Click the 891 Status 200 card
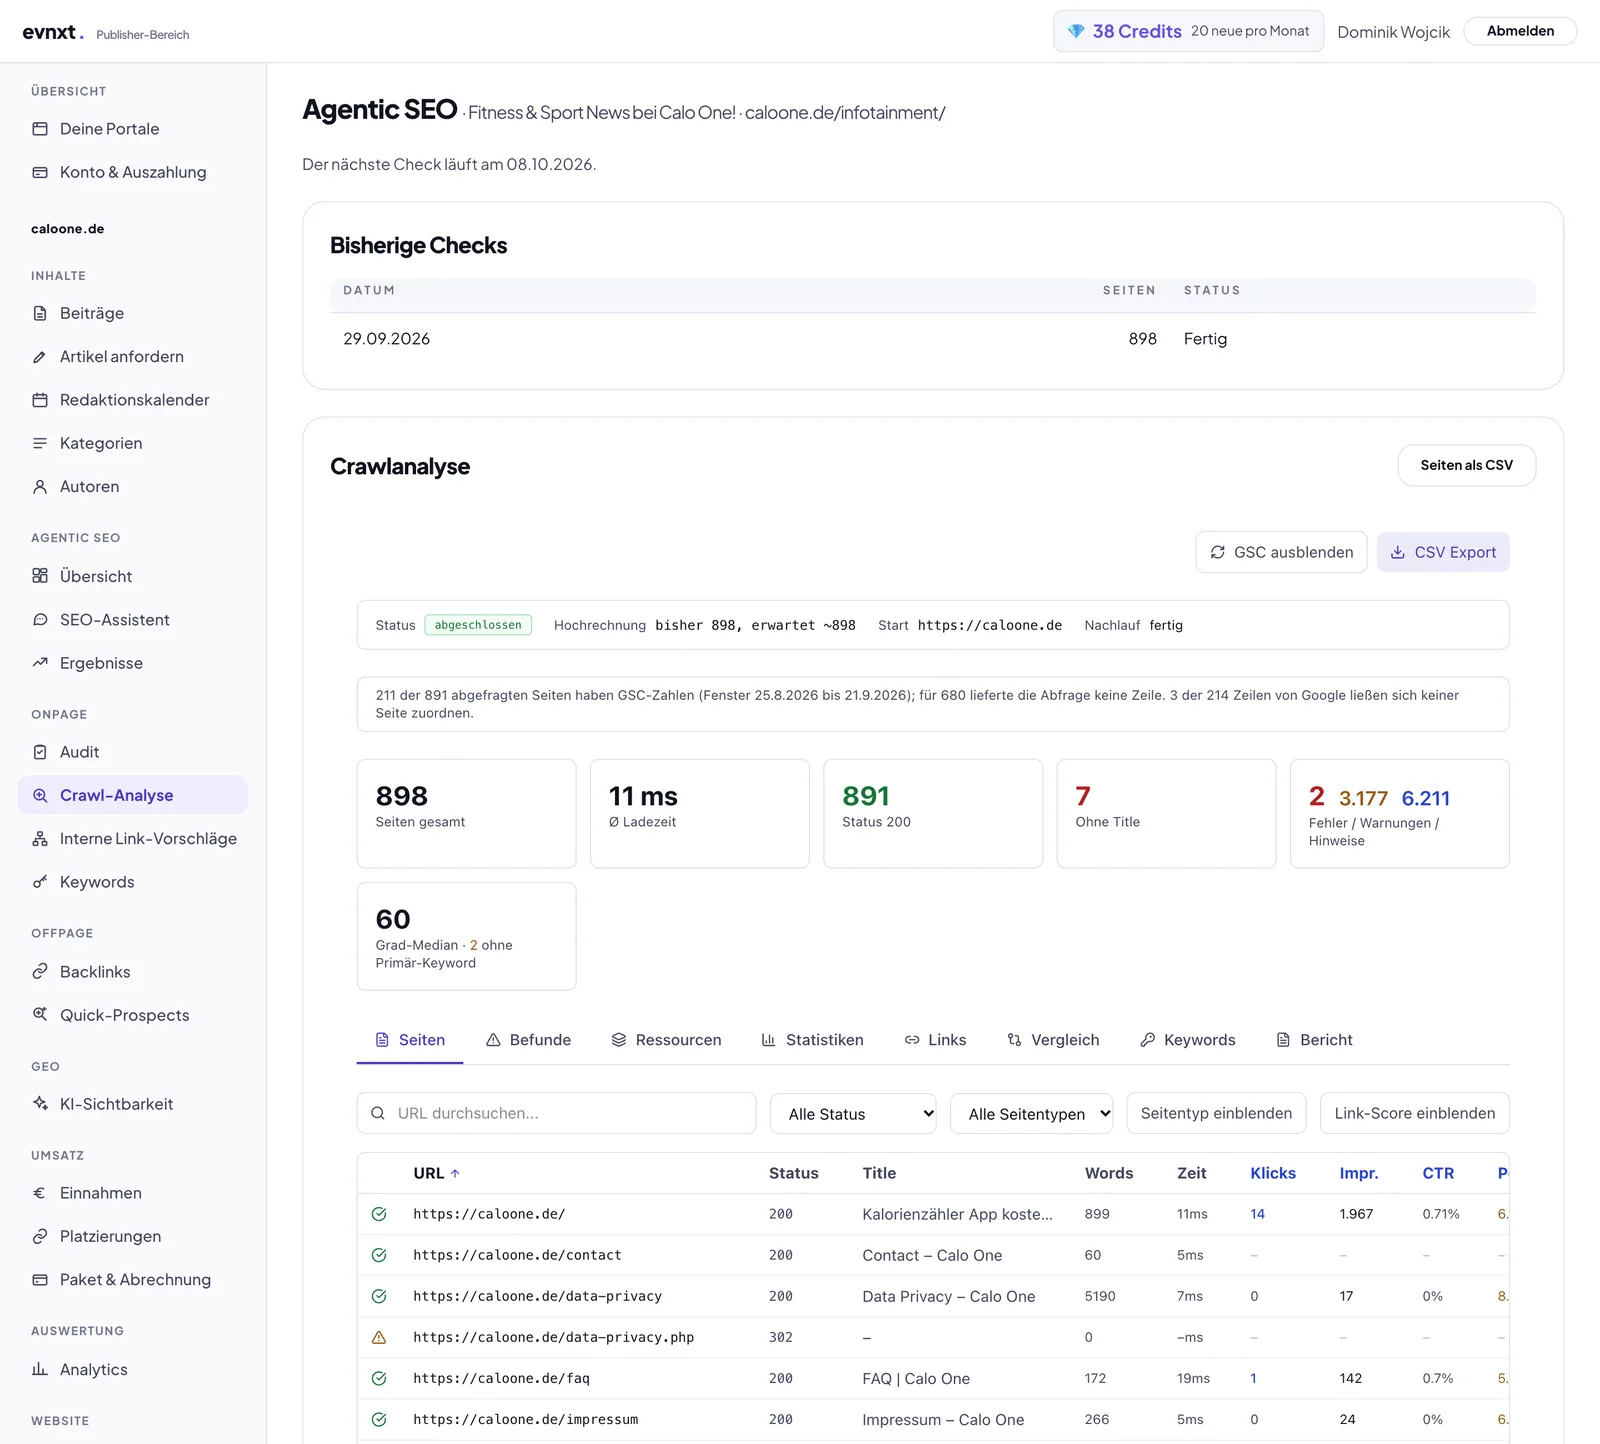 [933, 813]
